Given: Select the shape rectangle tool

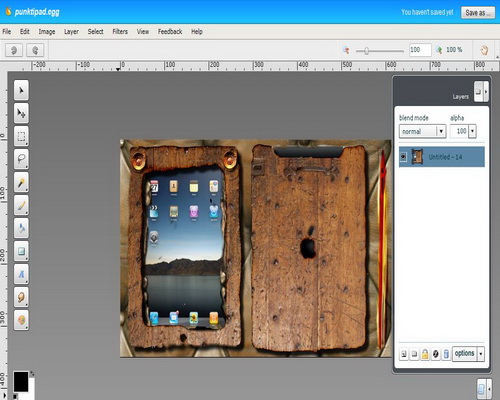Looking at the screenshot, I should point(21,251).
